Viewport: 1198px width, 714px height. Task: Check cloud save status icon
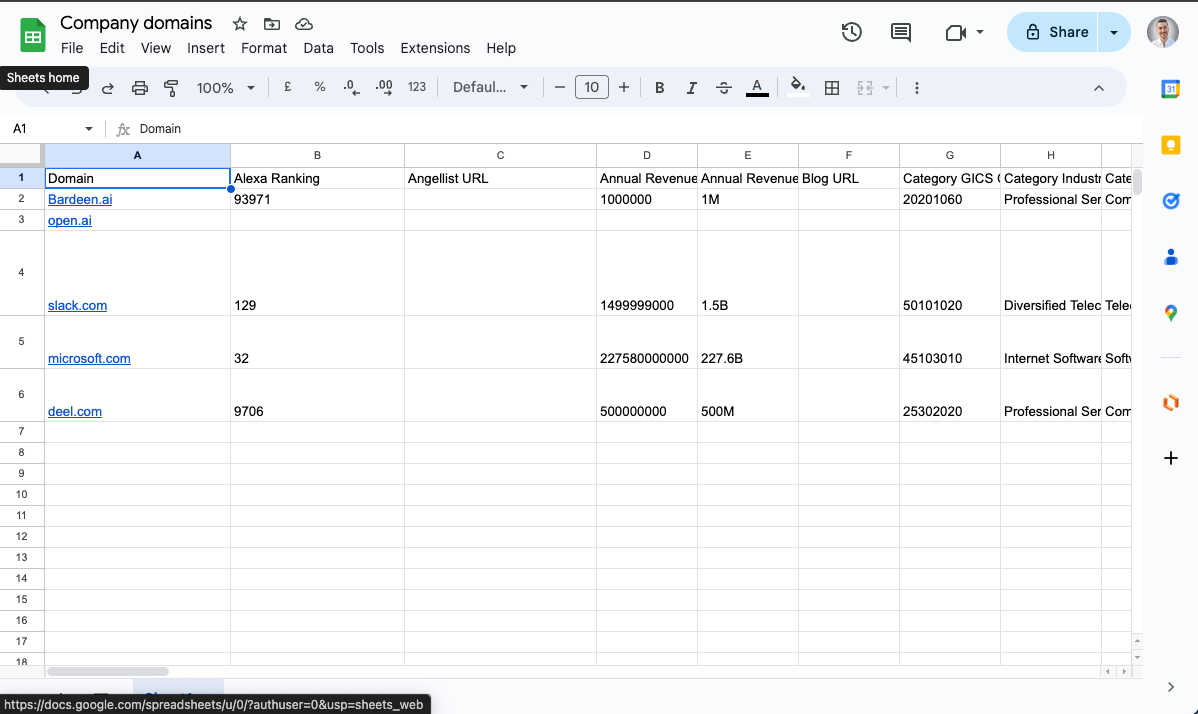click(x=303, y=24)
